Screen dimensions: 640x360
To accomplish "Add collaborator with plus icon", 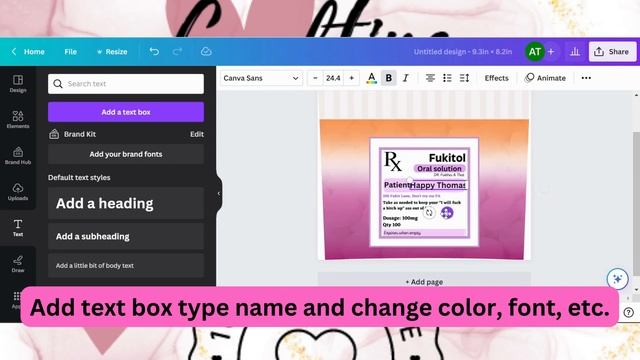I will [x=551, y=52].
